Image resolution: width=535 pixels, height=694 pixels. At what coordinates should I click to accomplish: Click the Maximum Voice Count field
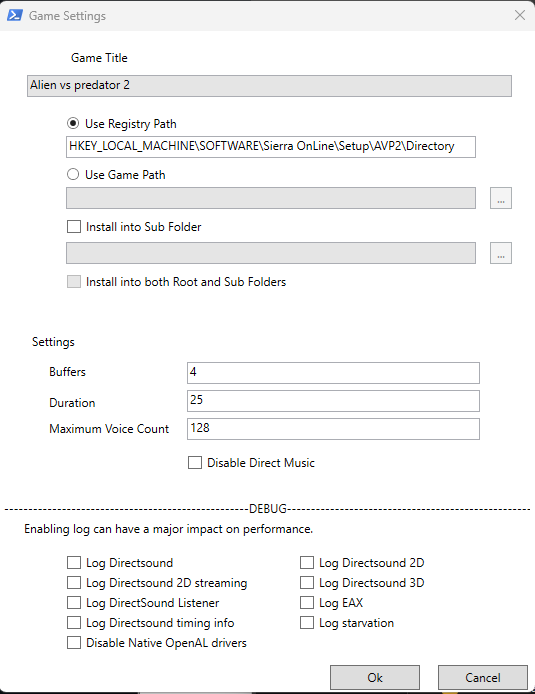point(333,428)
